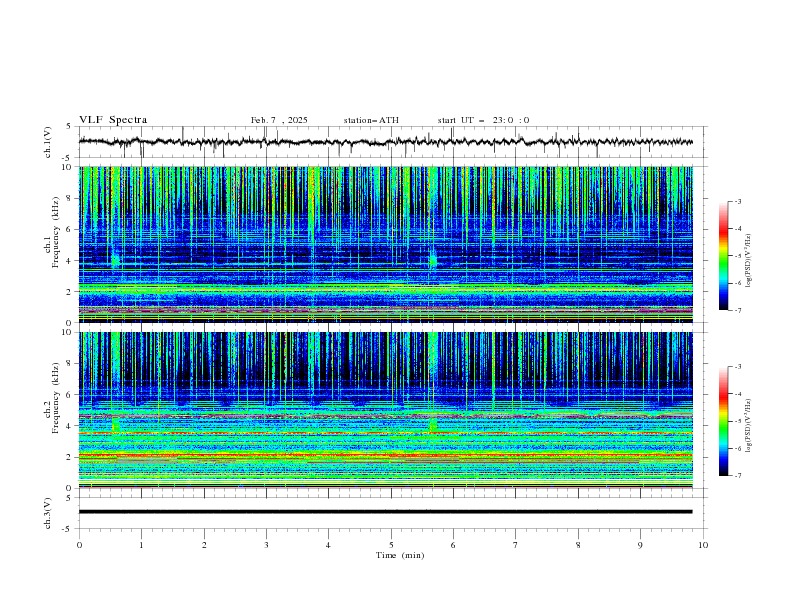
Task: Click the ch.1 PSD color scale bar
Action: (724, 256)
